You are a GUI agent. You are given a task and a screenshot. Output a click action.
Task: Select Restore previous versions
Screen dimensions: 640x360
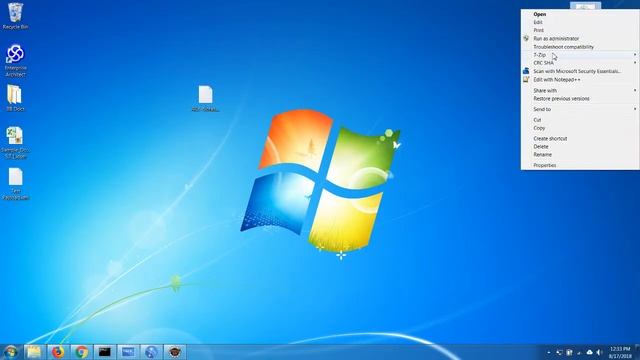(580, 99)
